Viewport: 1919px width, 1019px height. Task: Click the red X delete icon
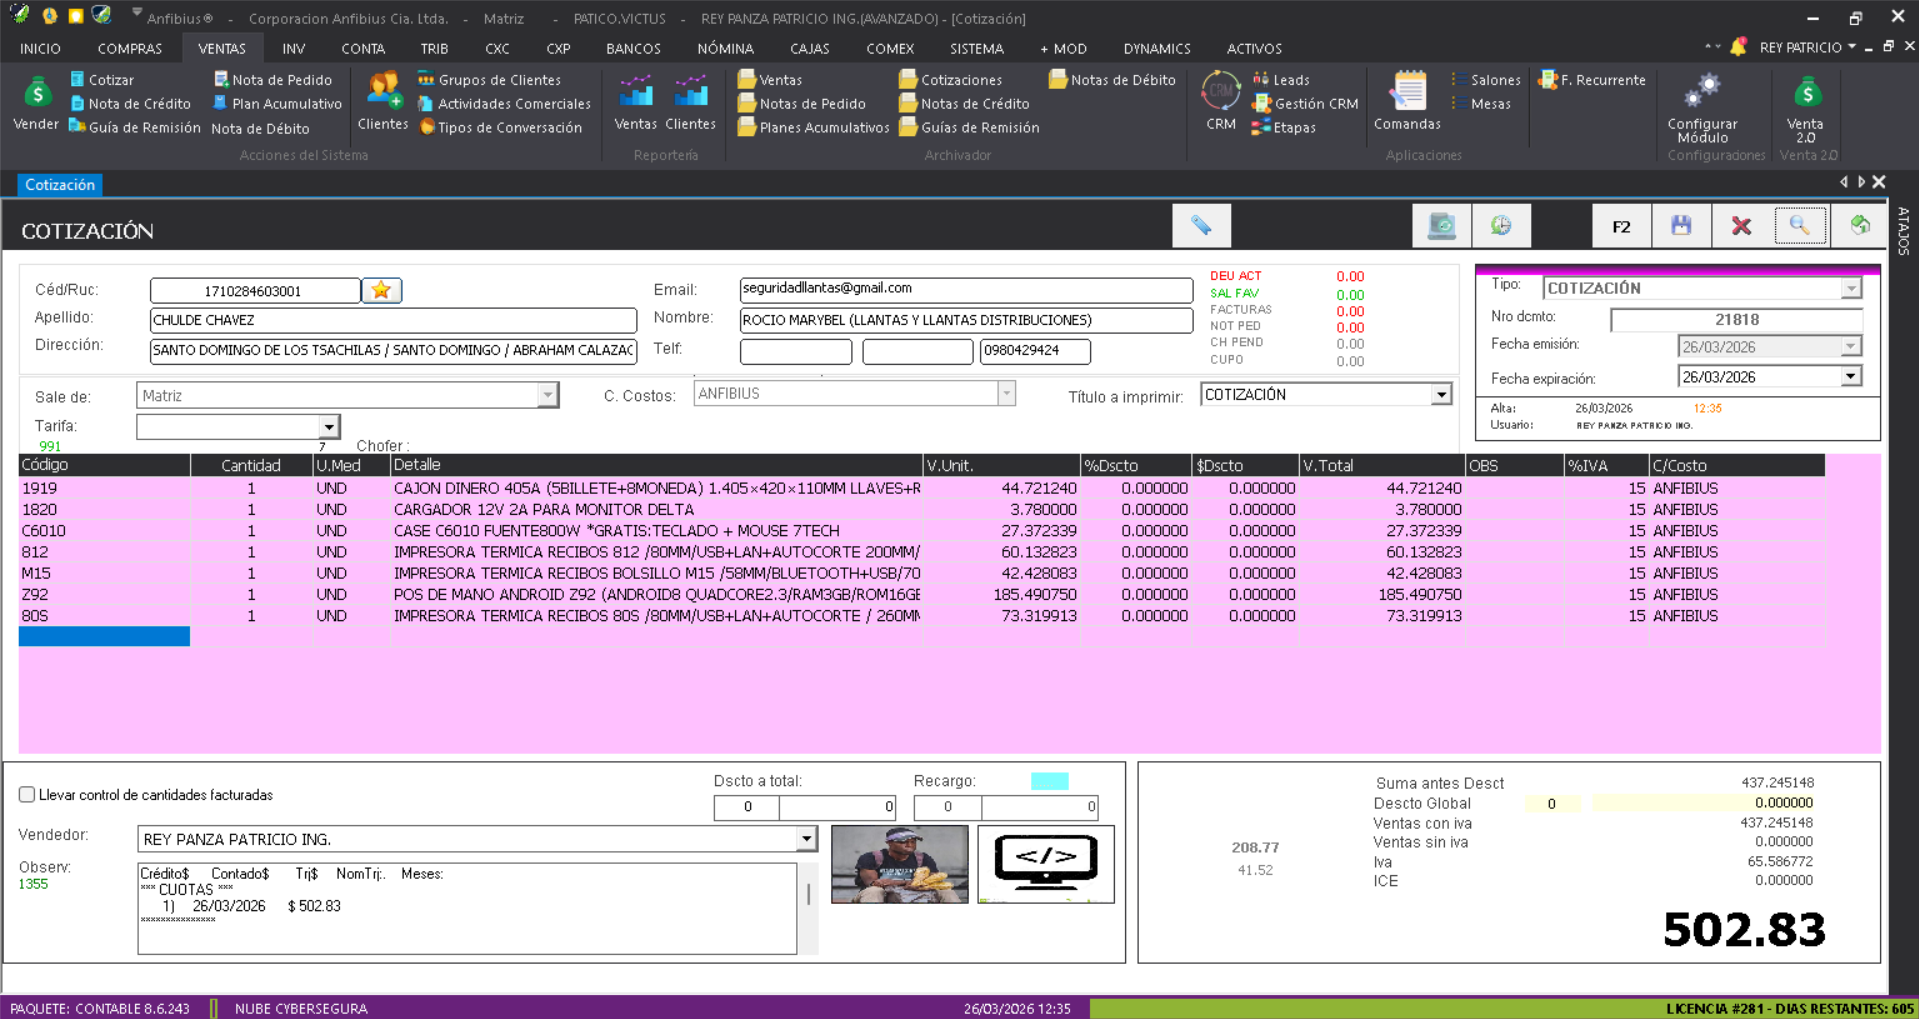pyautogui.click(x=1741, y=226)
